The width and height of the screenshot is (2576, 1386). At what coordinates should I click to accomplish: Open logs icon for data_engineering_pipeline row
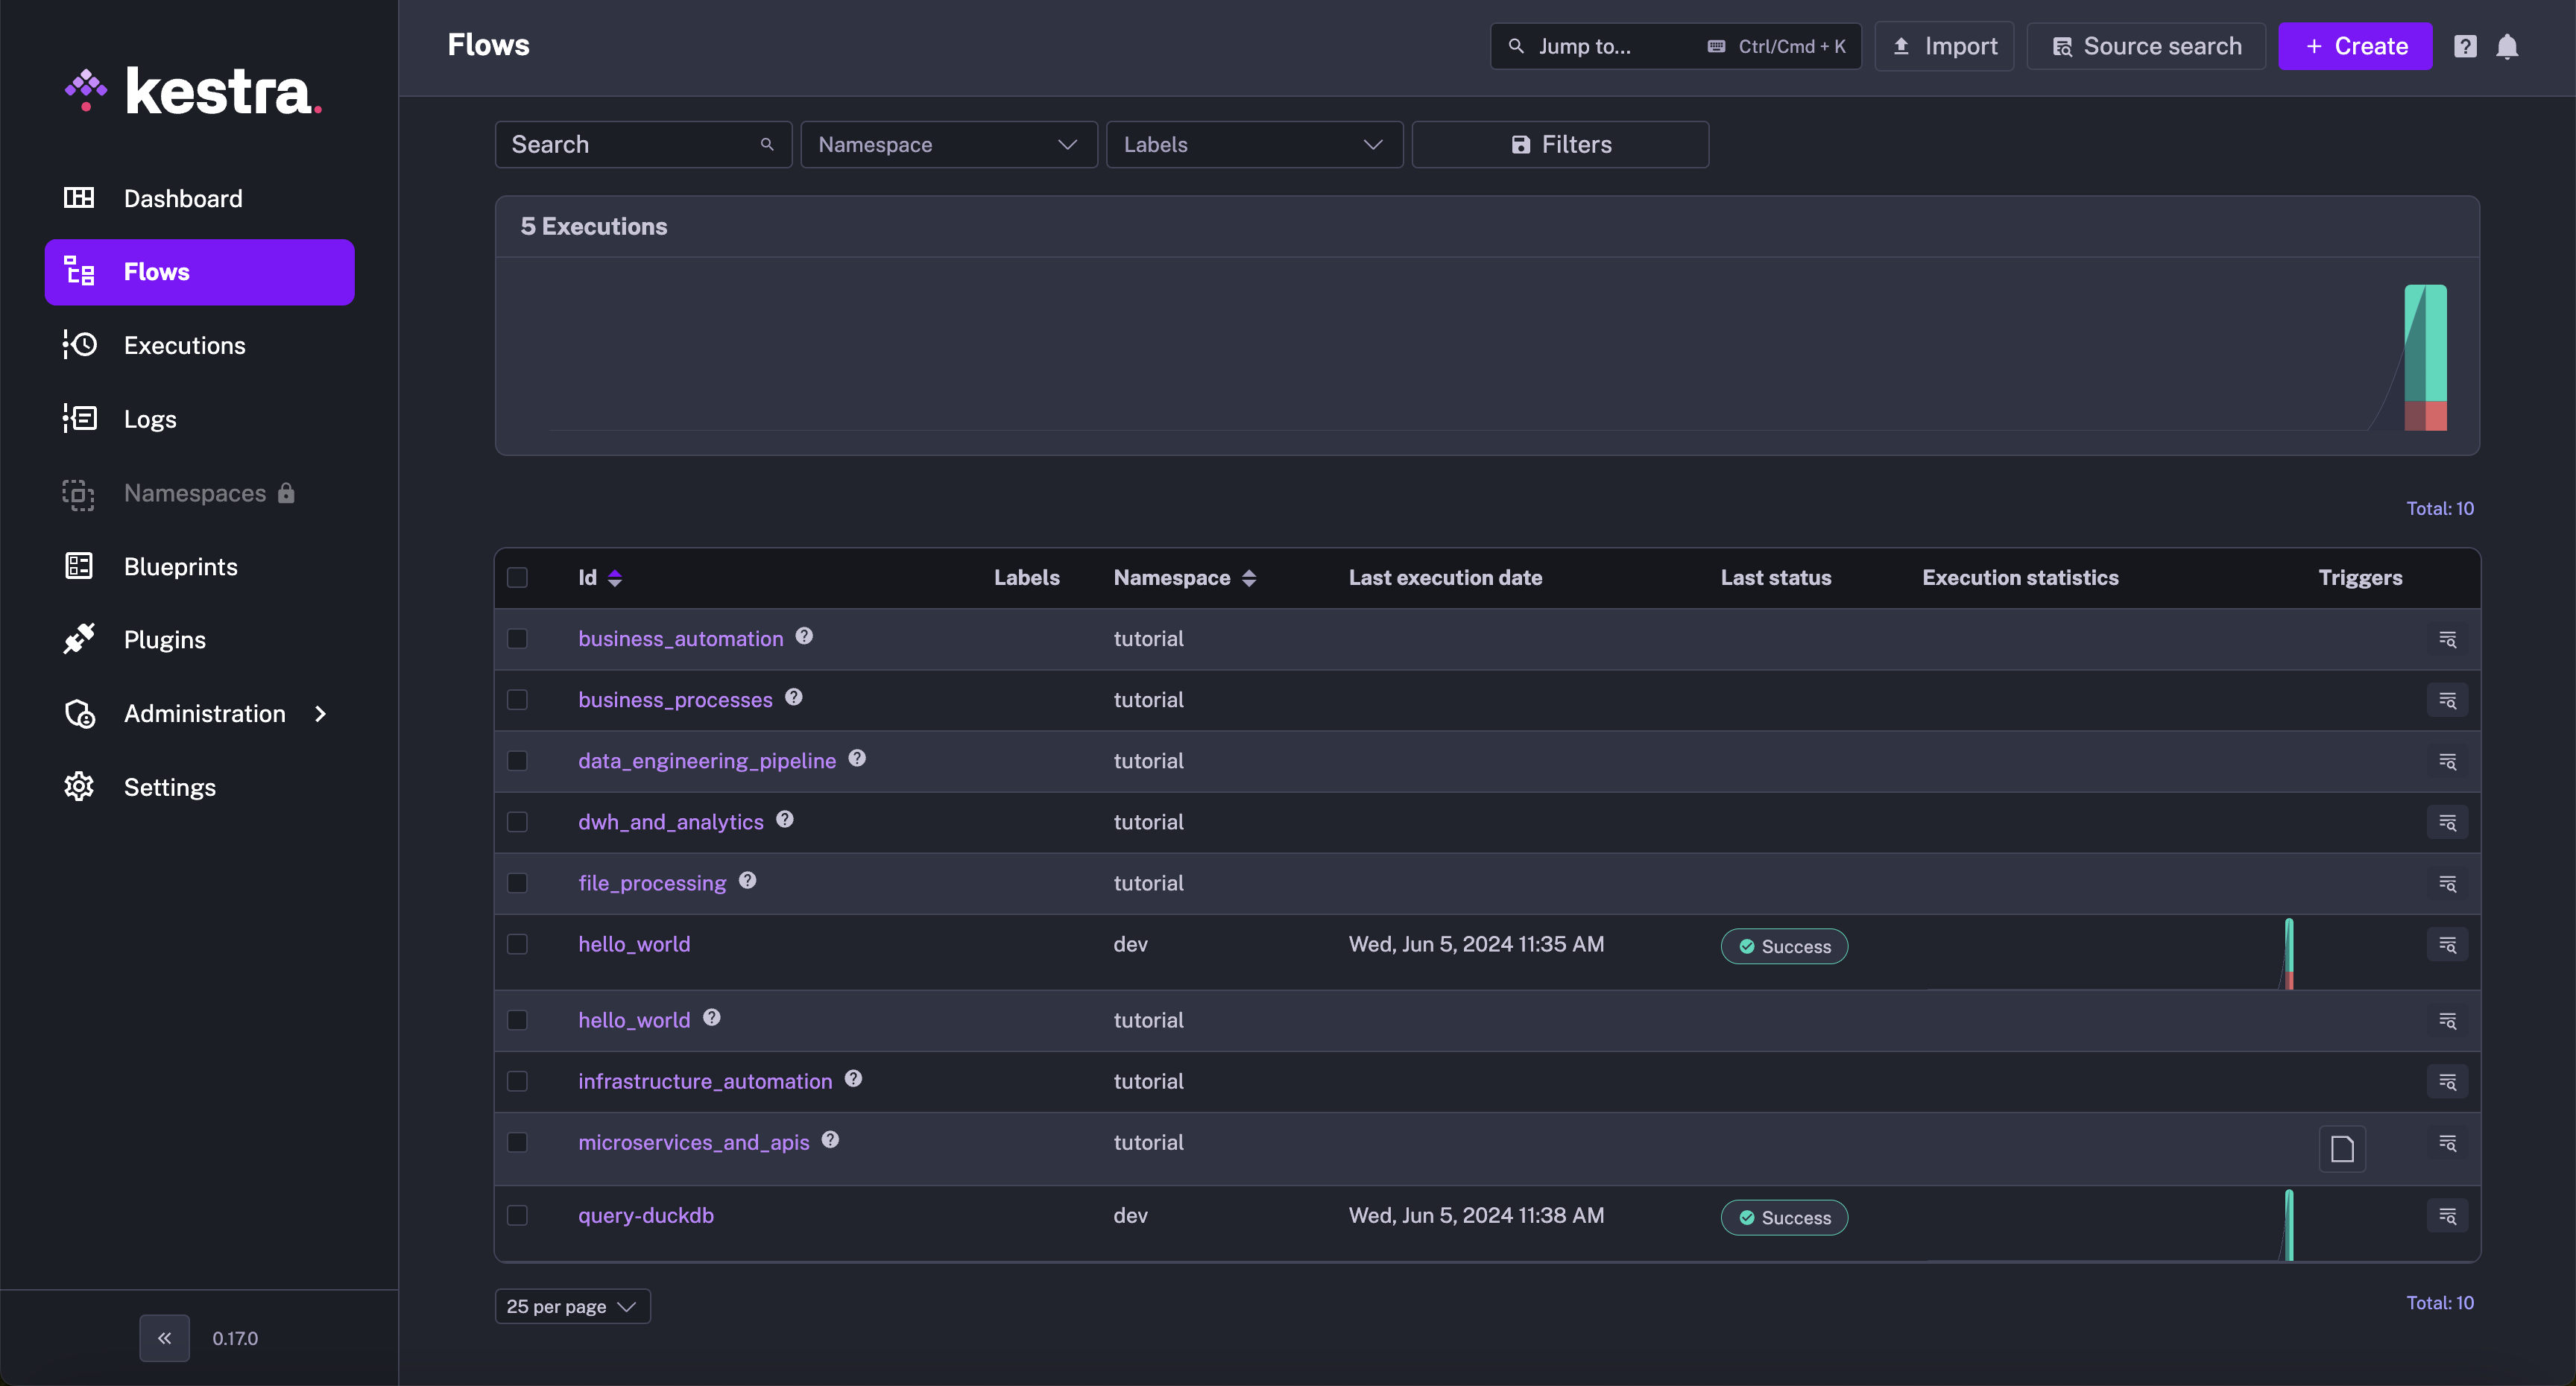(2447, 761)
